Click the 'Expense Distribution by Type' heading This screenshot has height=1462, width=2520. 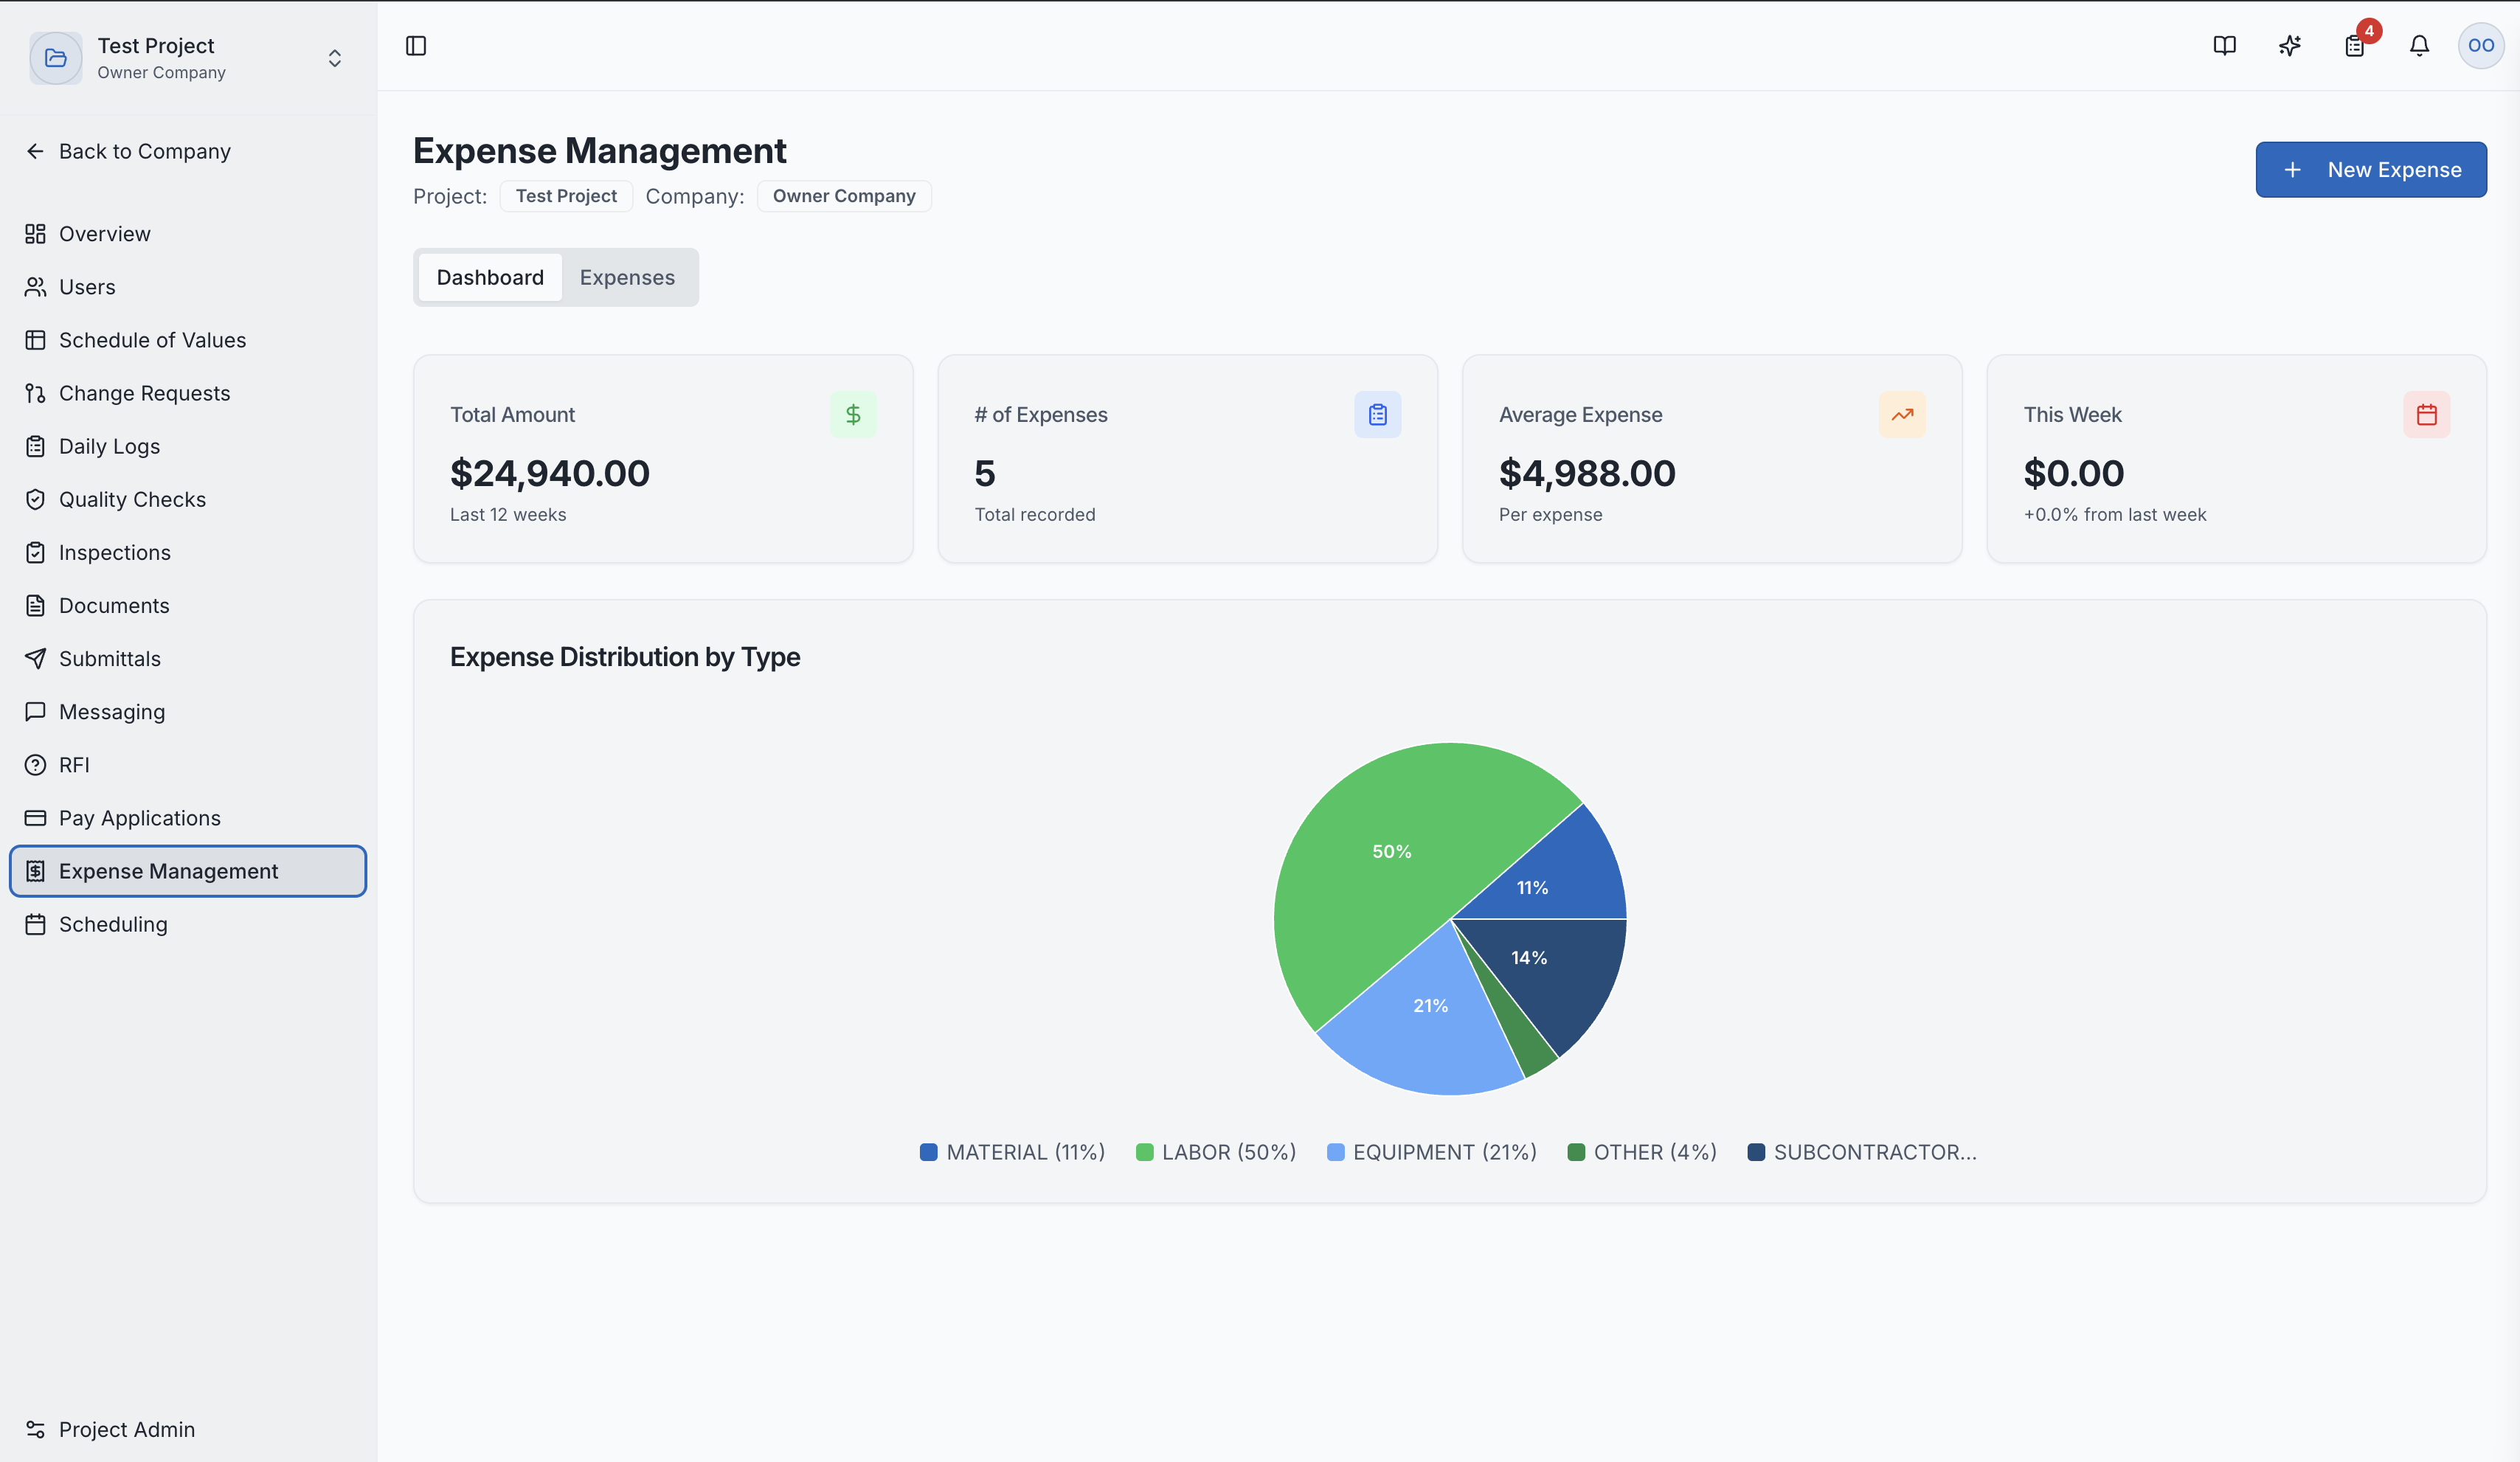(x=625, y=657)
